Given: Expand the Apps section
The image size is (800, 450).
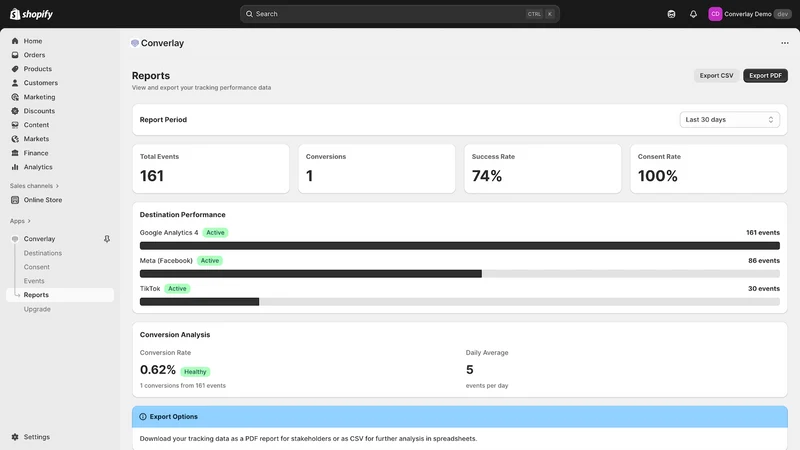Looking at the screenshot, I should (20, 221).
